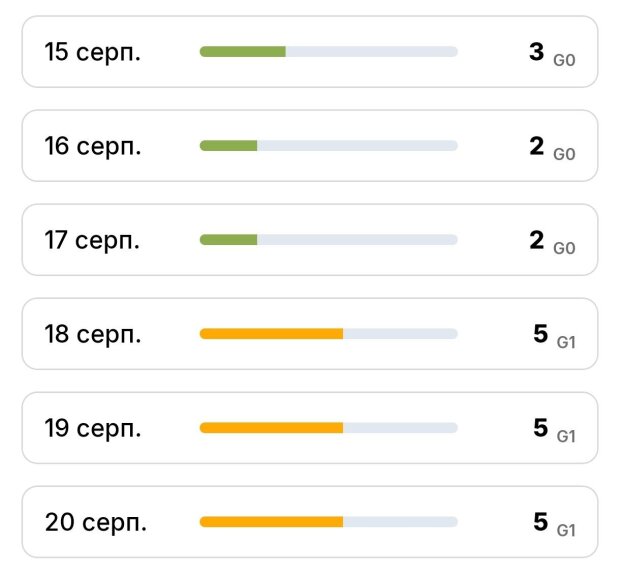Screen dimensions: 620x577
Task: Click the orange progress bar for 20 серп.
Action: point(271,522)
